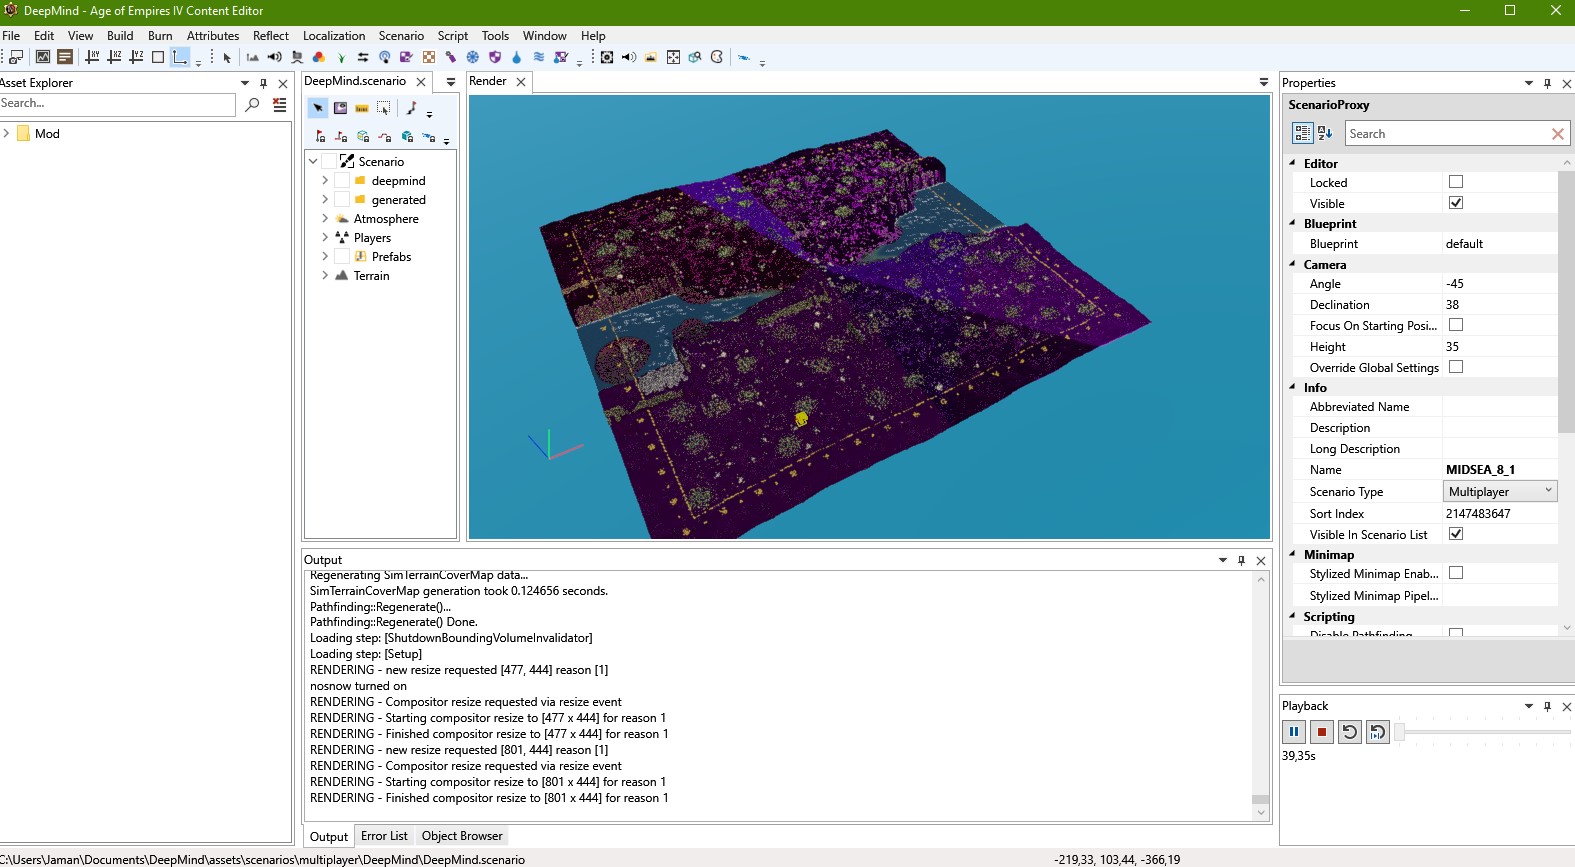
Task: Expand the Terrain tree node
Action: click(x=325, y=275)
